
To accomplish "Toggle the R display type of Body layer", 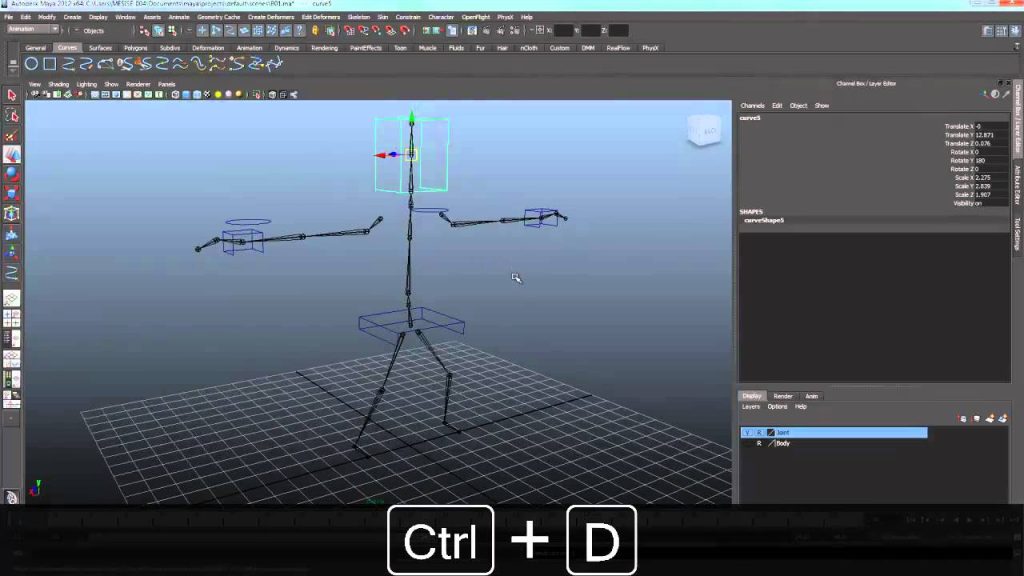I will coord(759,443).
